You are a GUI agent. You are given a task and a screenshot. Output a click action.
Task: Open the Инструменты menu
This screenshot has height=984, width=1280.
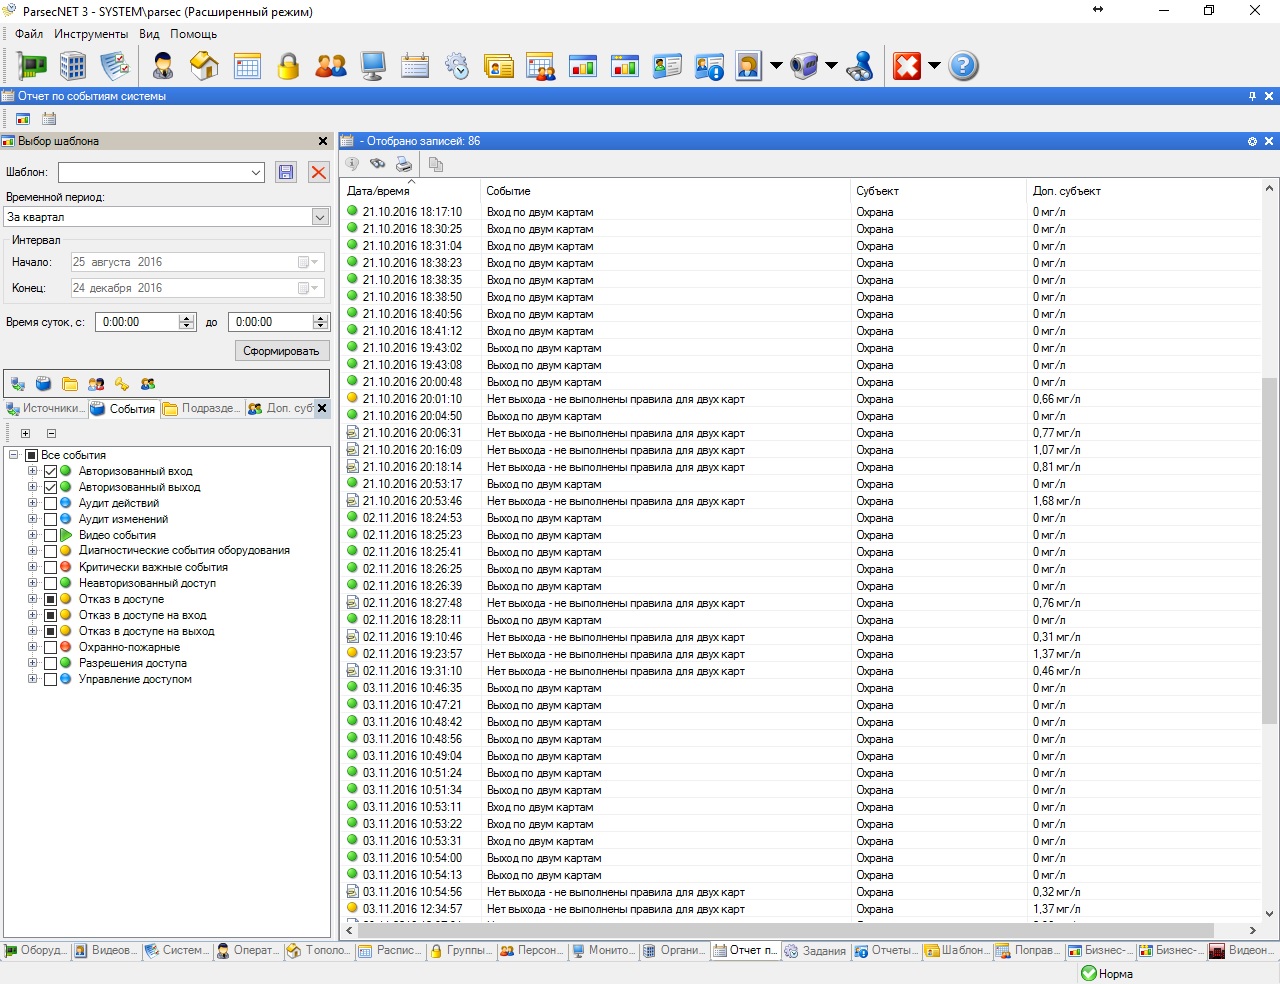pos(91,34)
